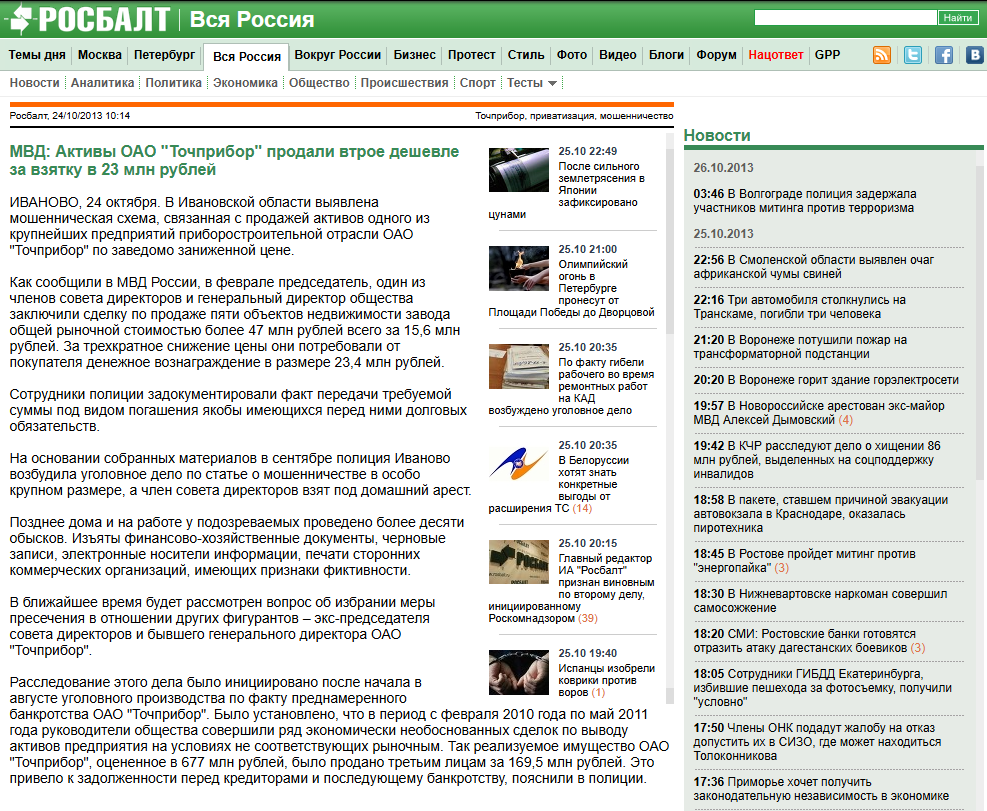987x811 pixels.
Task: Click the Точприбор article headline
Action: [x=234, y=161]
